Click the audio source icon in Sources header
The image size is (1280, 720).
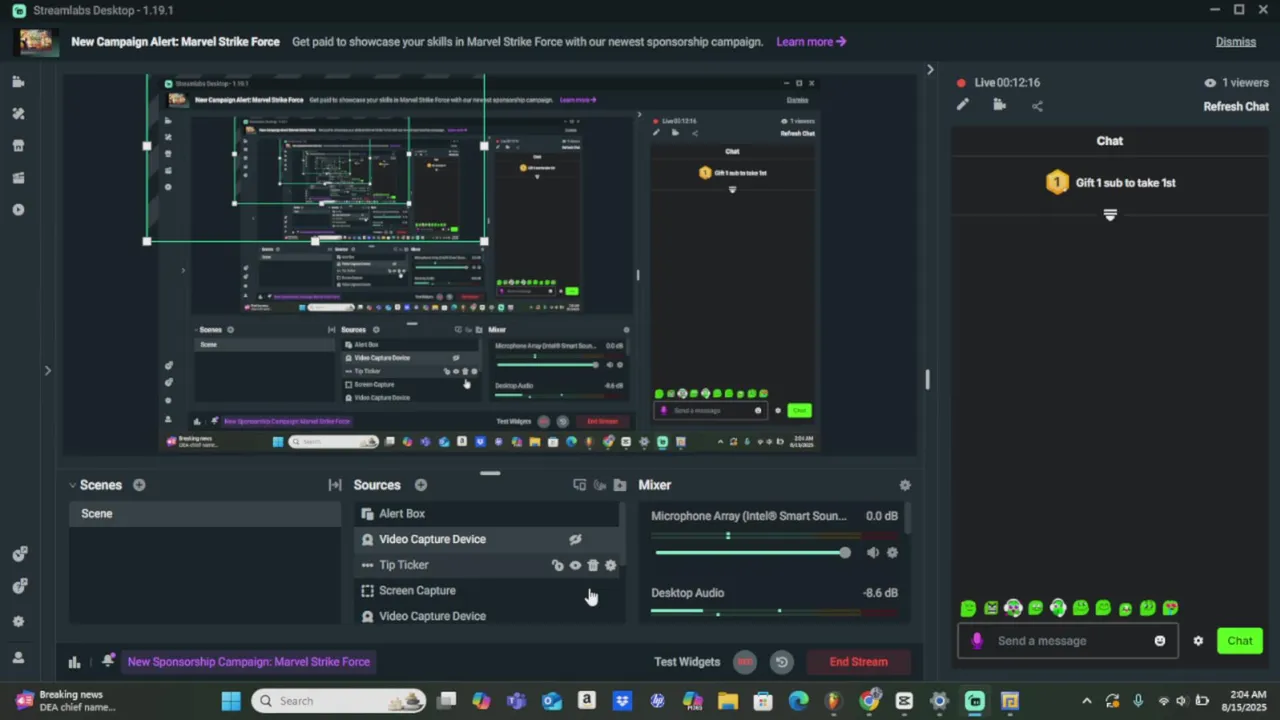pyautogui.click(x=600, y=485)
